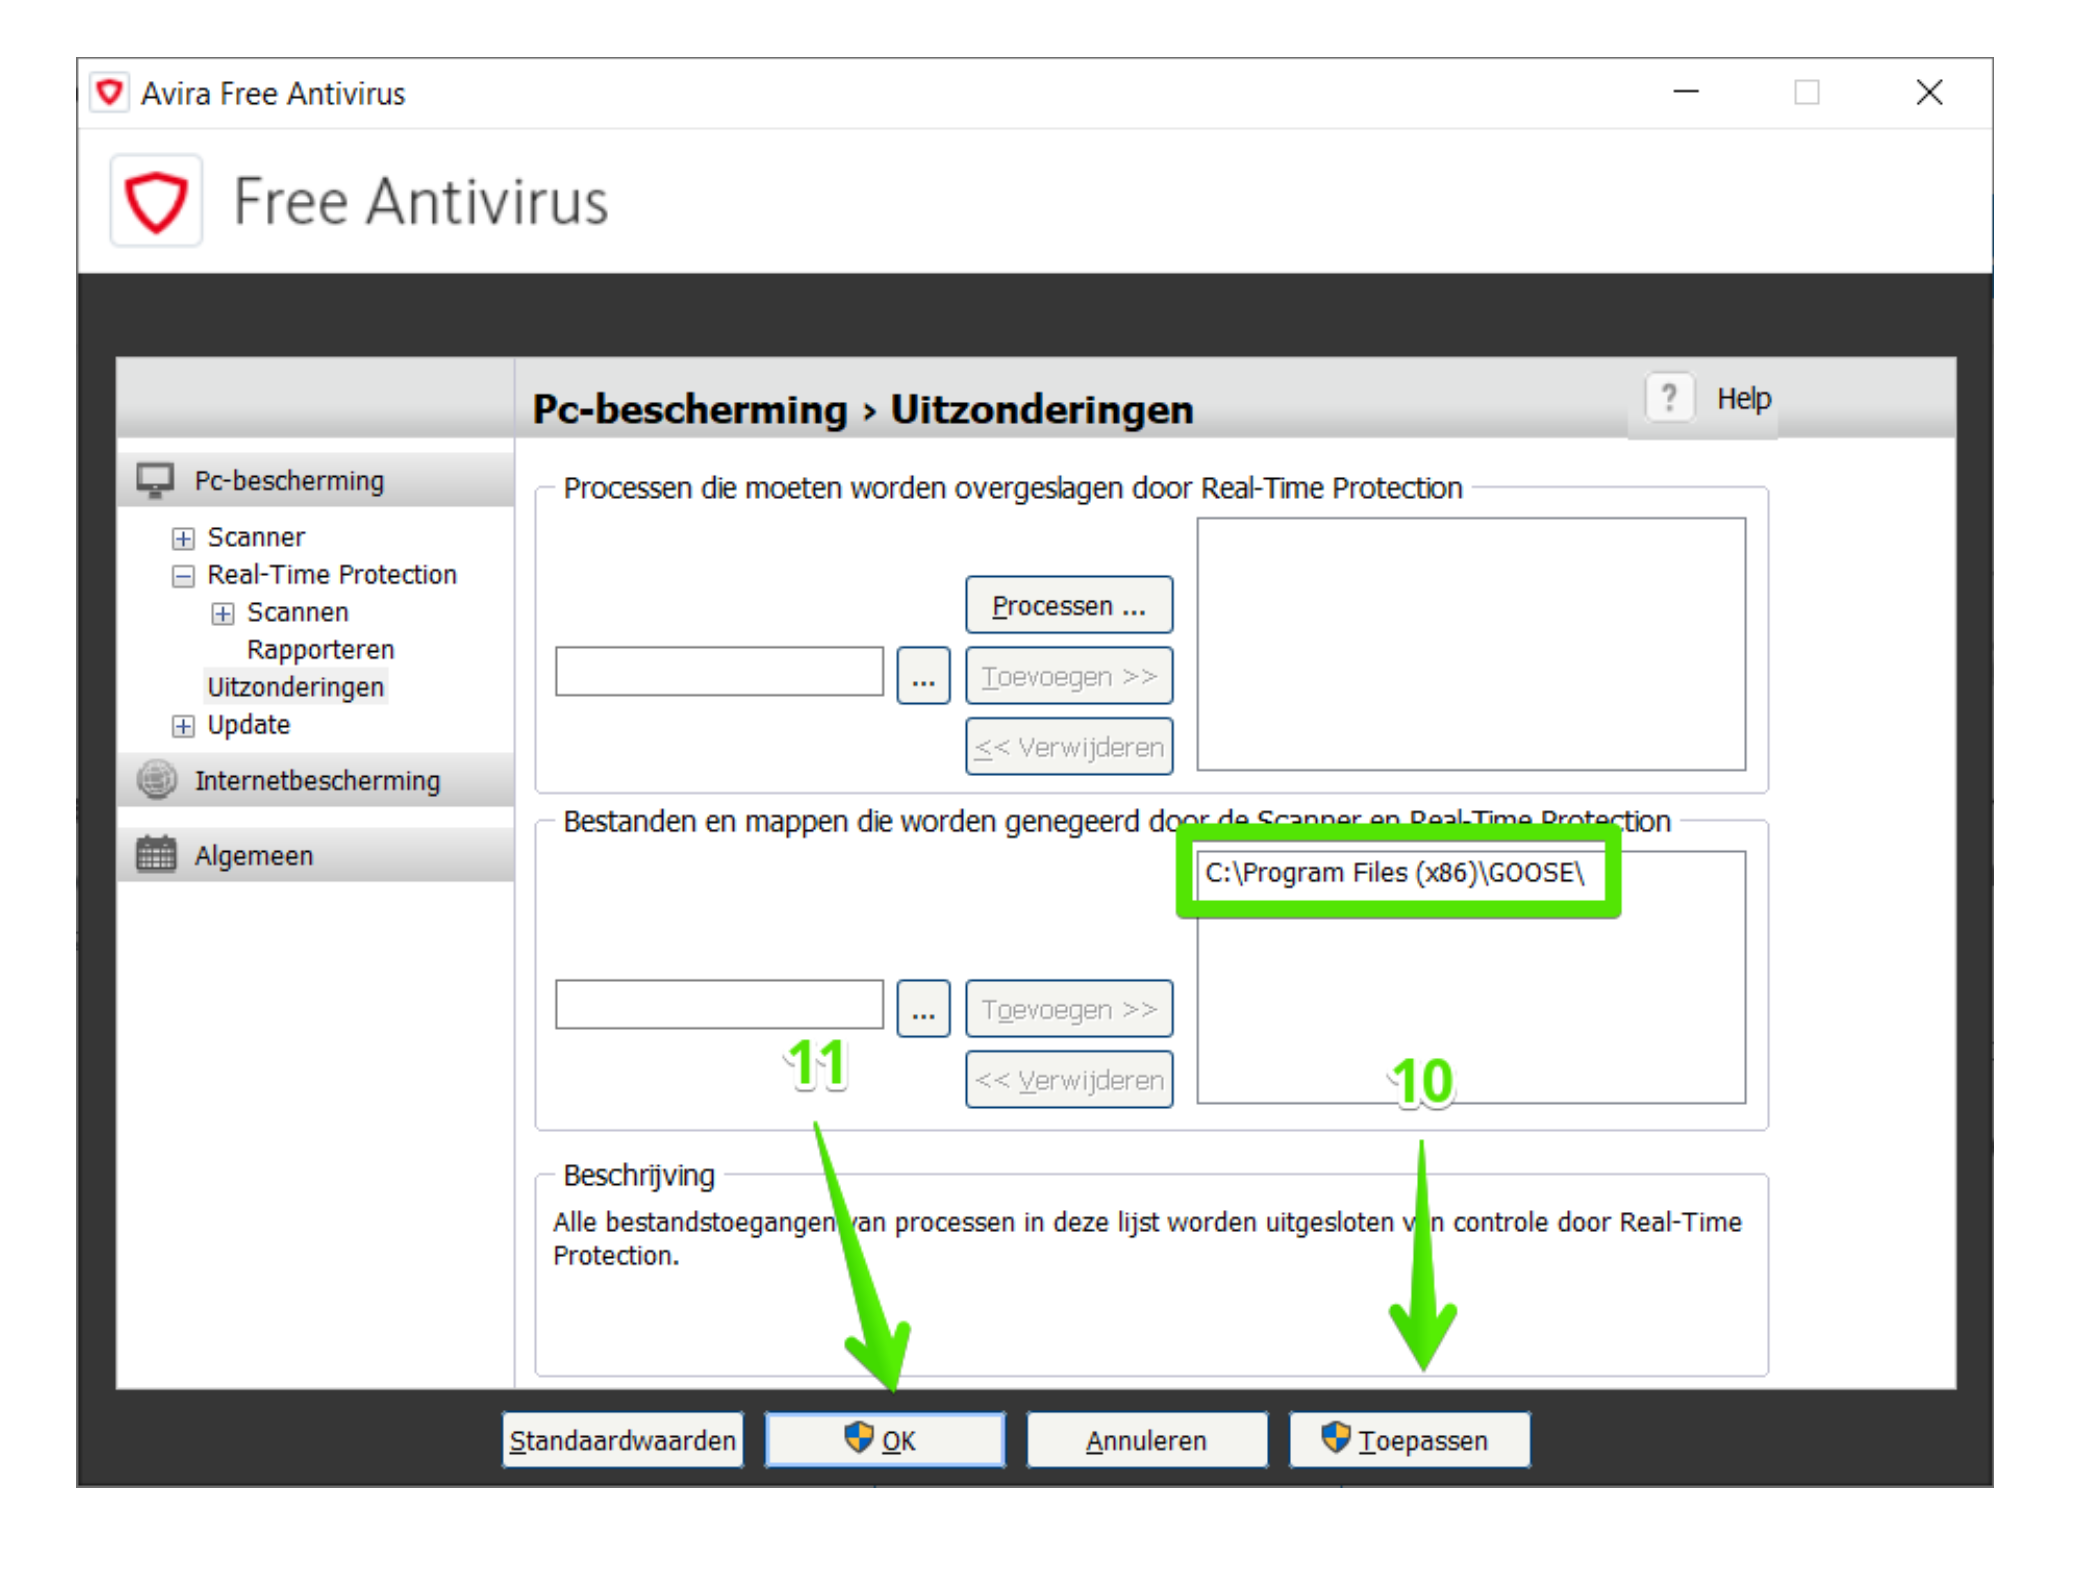Image resolution: width=2098 pixels, height=1578 pixels.
Task: Minimize the Avira window
Action: (x=1686, y=92)
